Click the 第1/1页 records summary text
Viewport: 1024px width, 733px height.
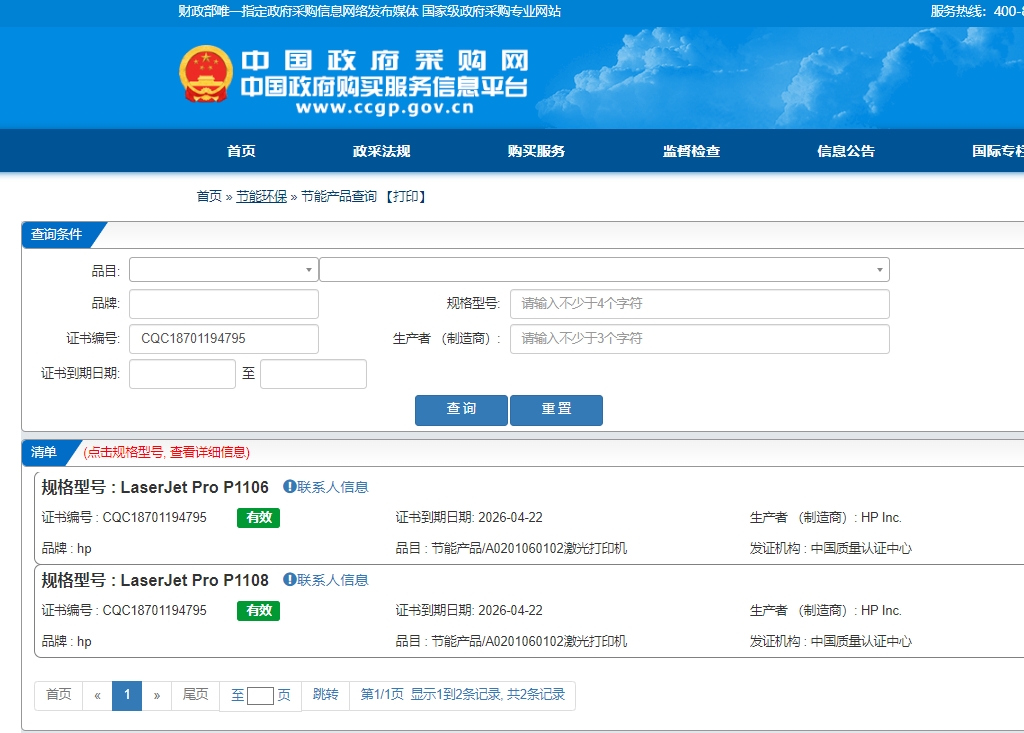click(462, 694)
